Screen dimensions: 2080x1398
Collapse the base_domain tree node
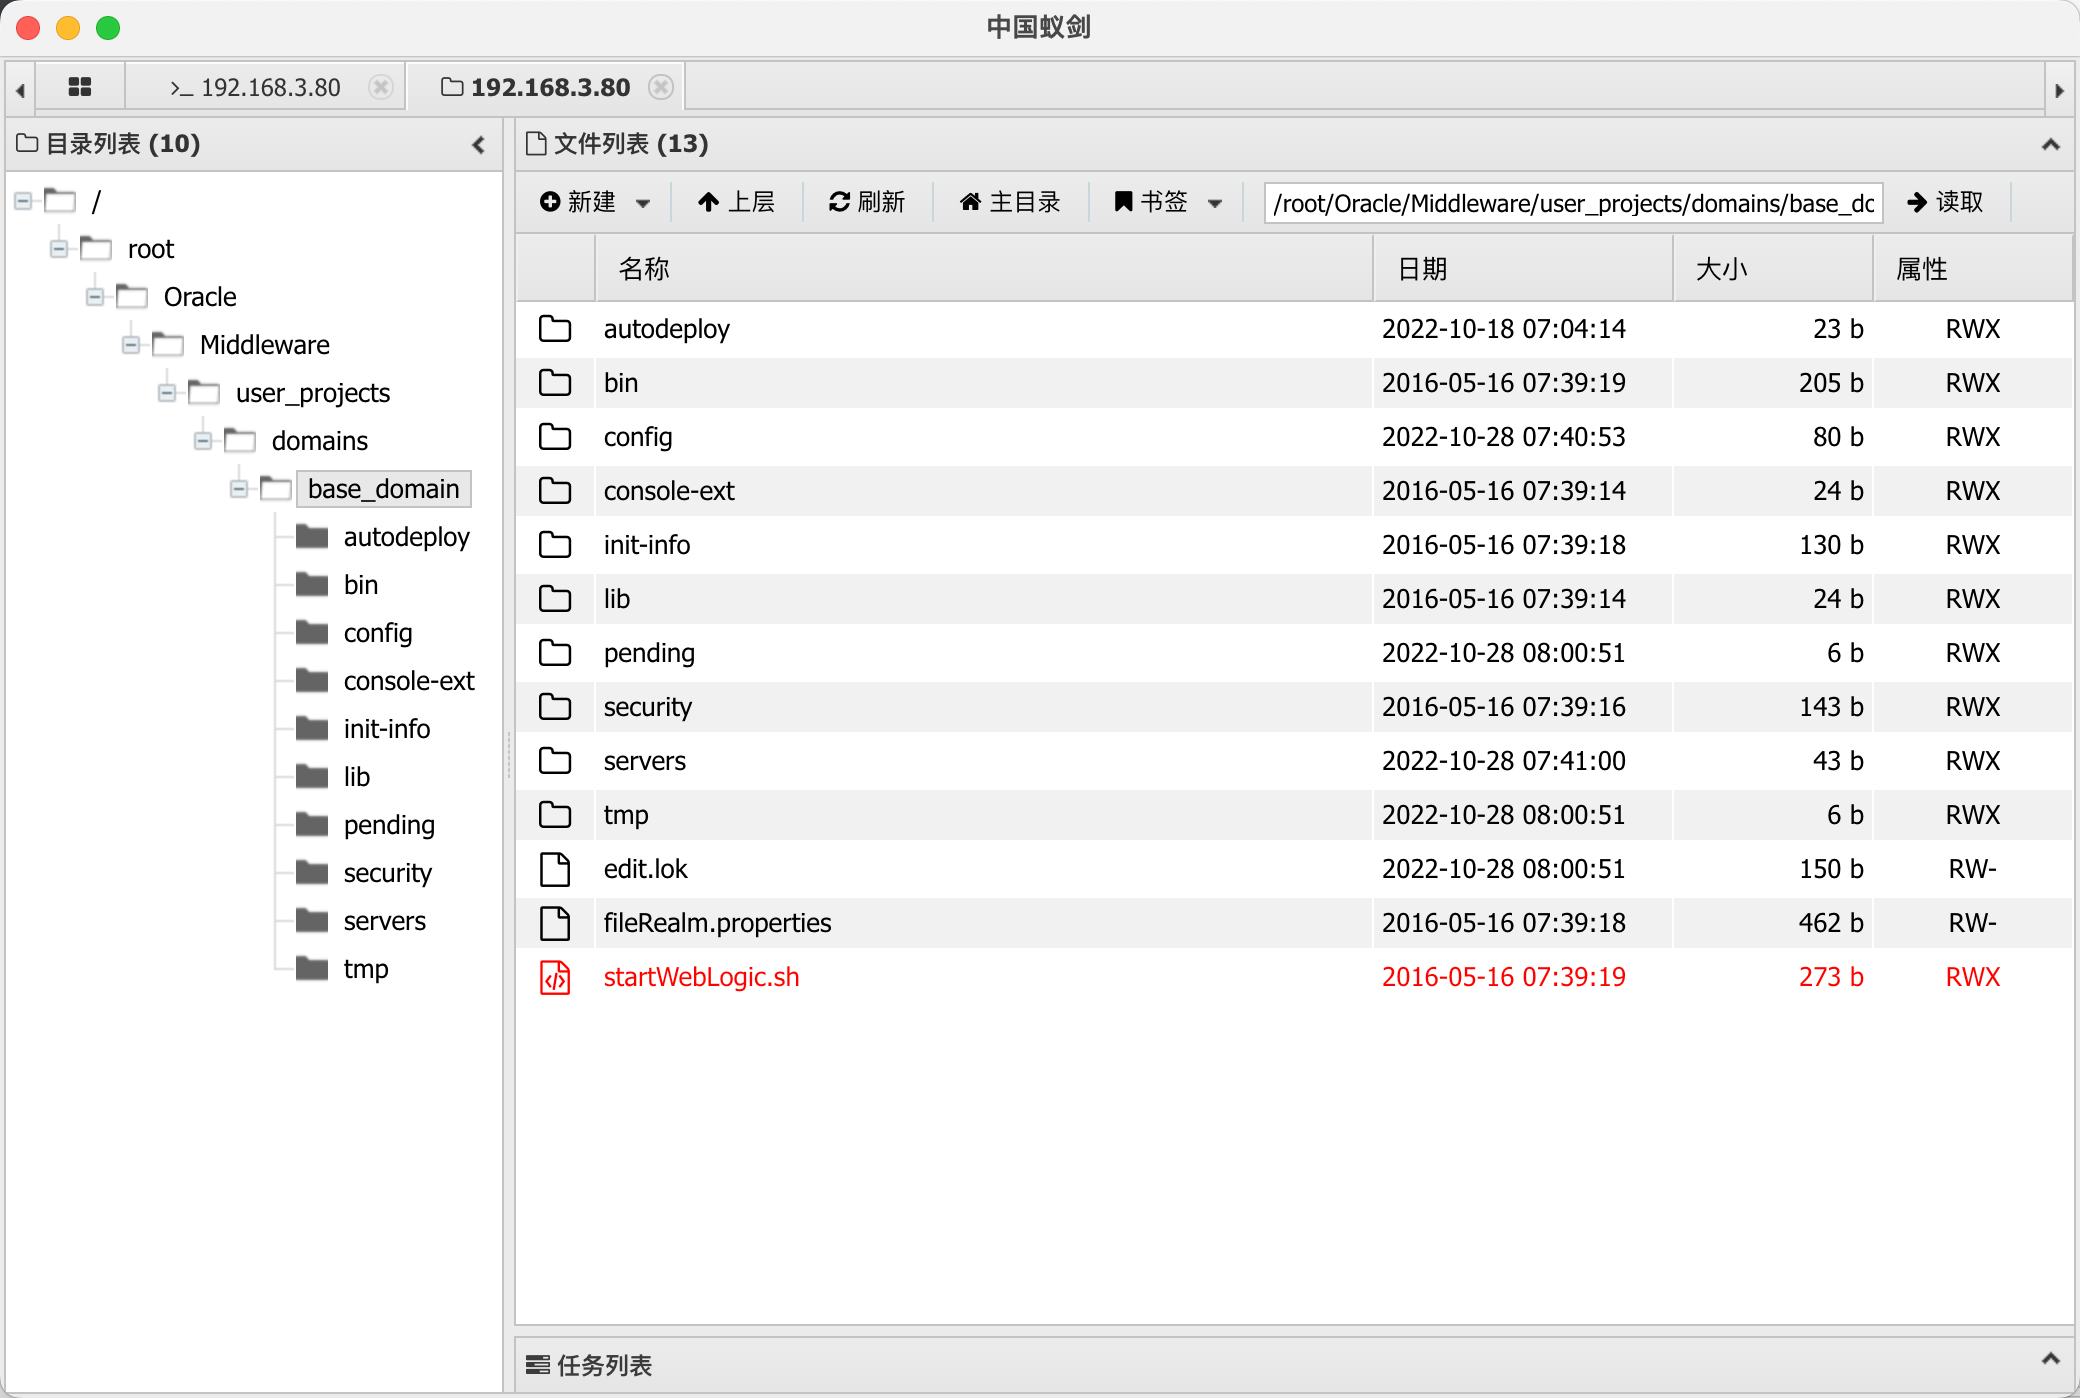(239, 489)
